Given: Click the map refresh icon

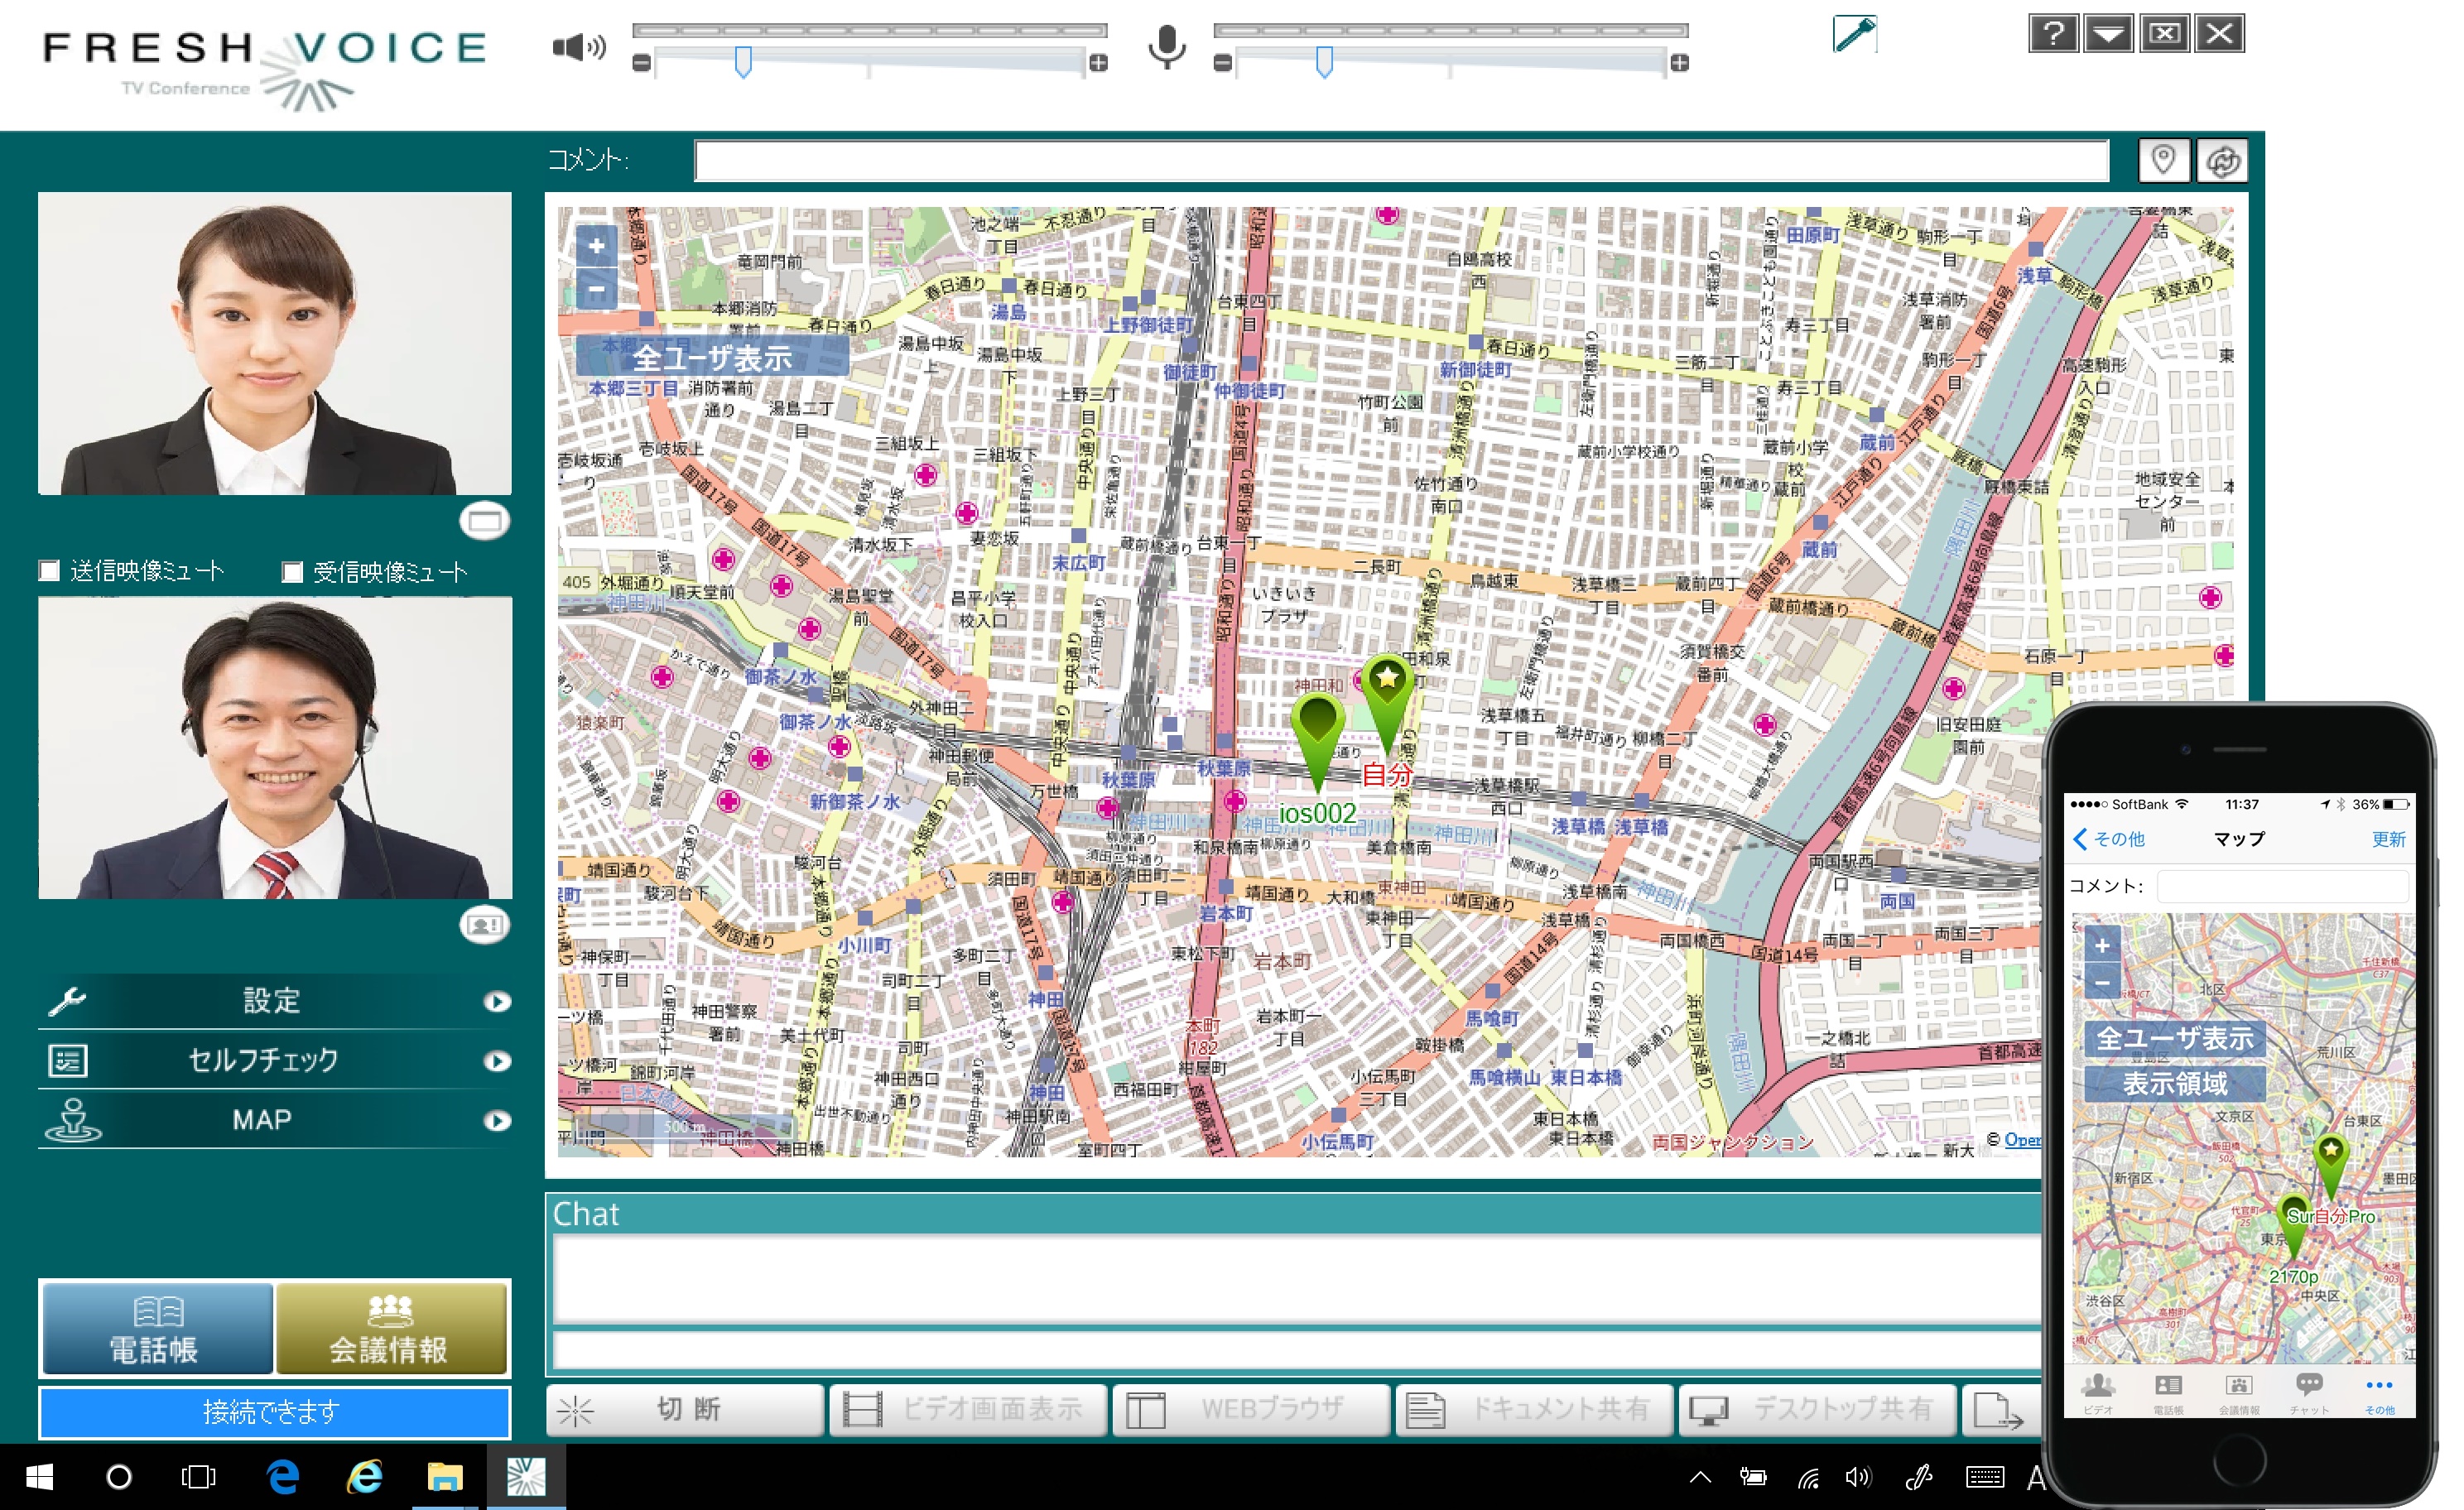Looking at the screenshot, I should pyautogui.click(x=2222, y=160).
